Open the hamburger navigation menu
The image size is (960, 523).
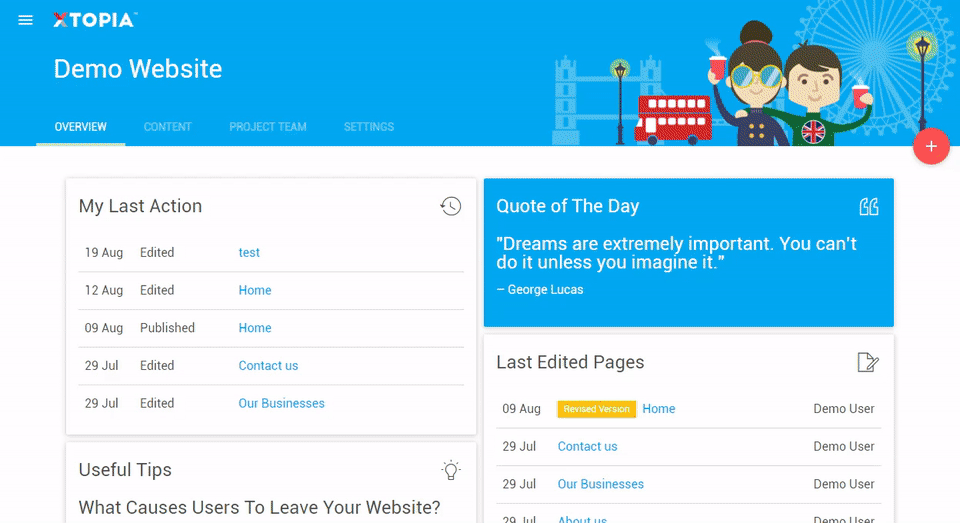26,20
